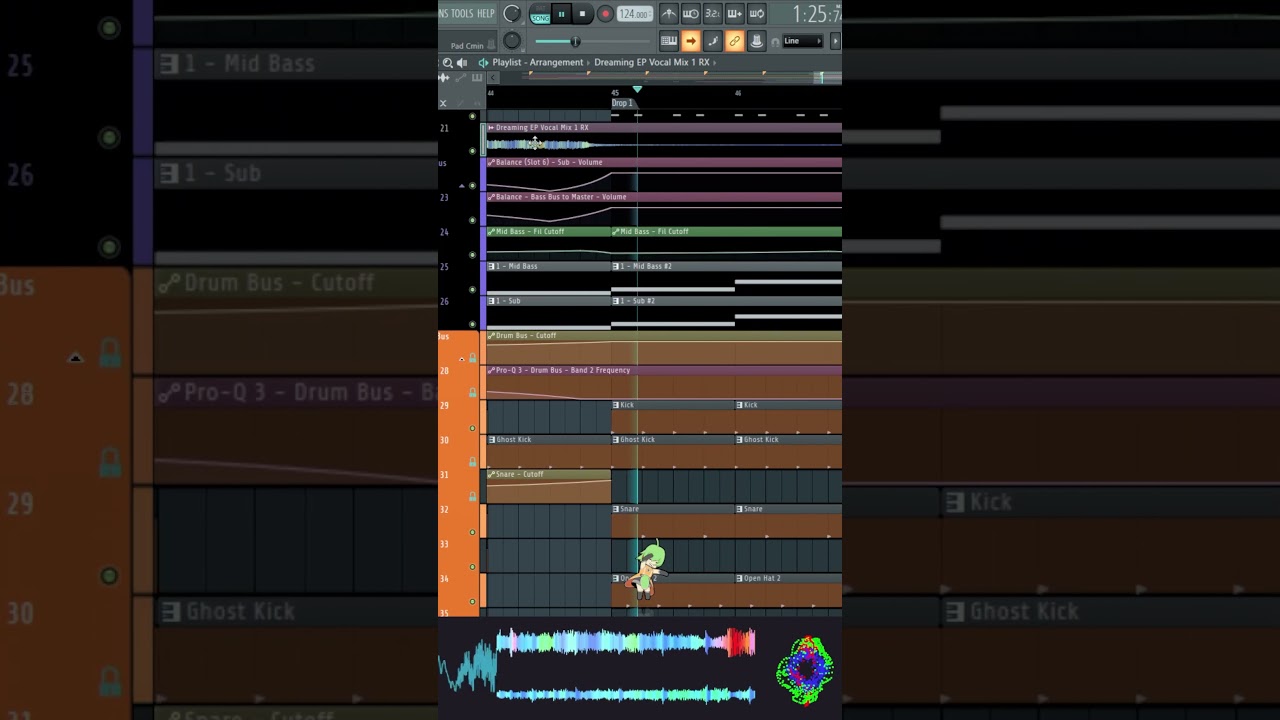Toggle the metronome icon
Image resolution: width=1280 pixels, height=720 pixels.
(669, 14)
